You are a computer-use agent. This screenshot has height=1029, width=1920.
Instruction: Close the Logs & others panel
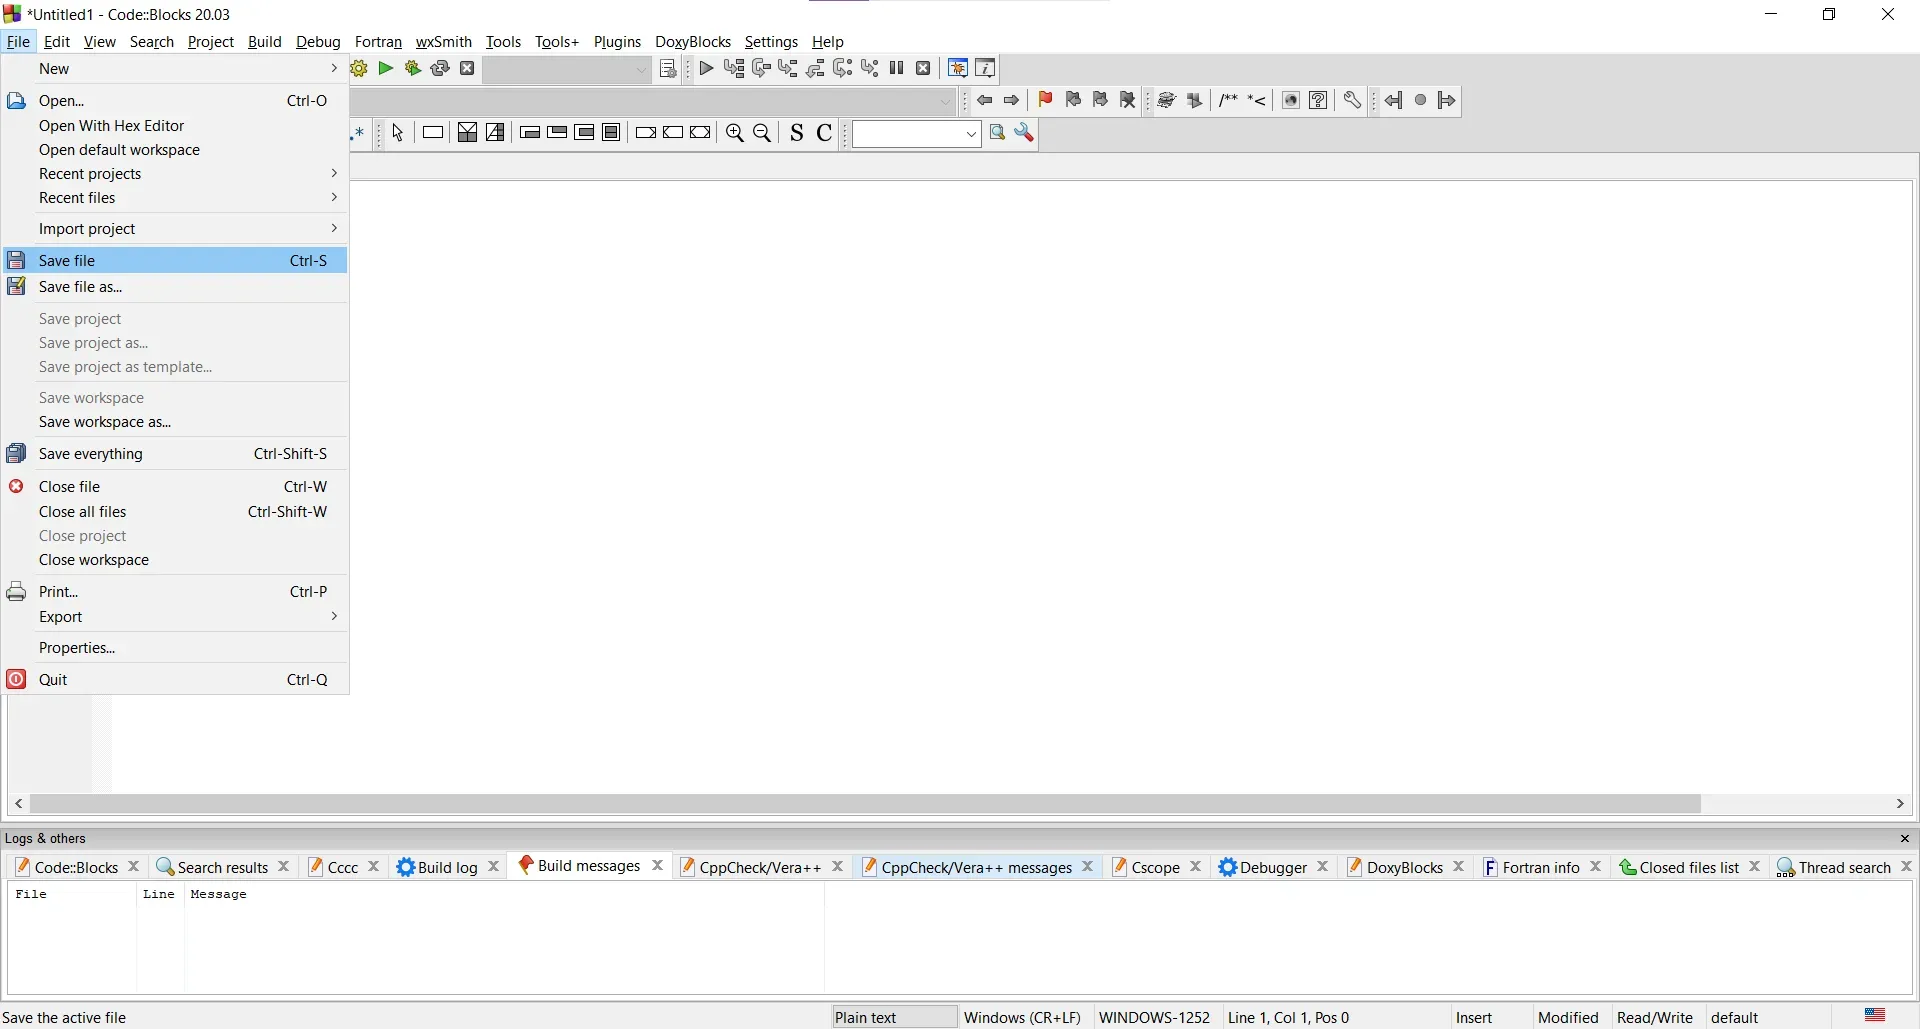coord(1906,839)
